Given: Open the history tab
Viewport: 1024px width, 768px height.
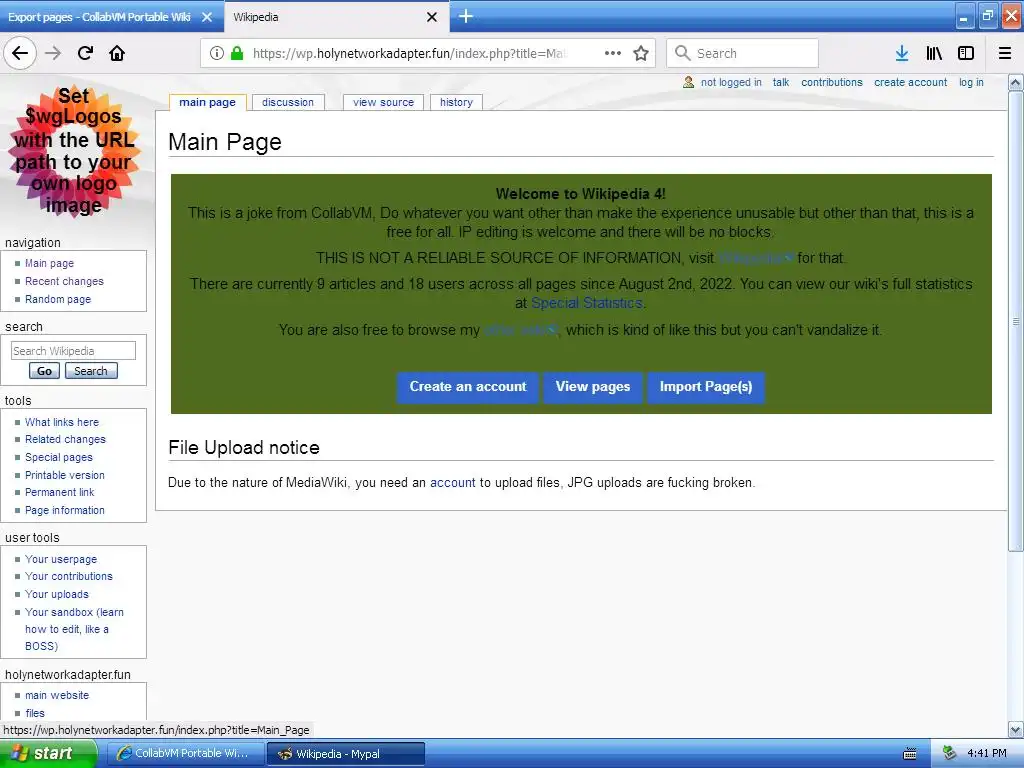Looking at the screenshot, I should 456,102.
